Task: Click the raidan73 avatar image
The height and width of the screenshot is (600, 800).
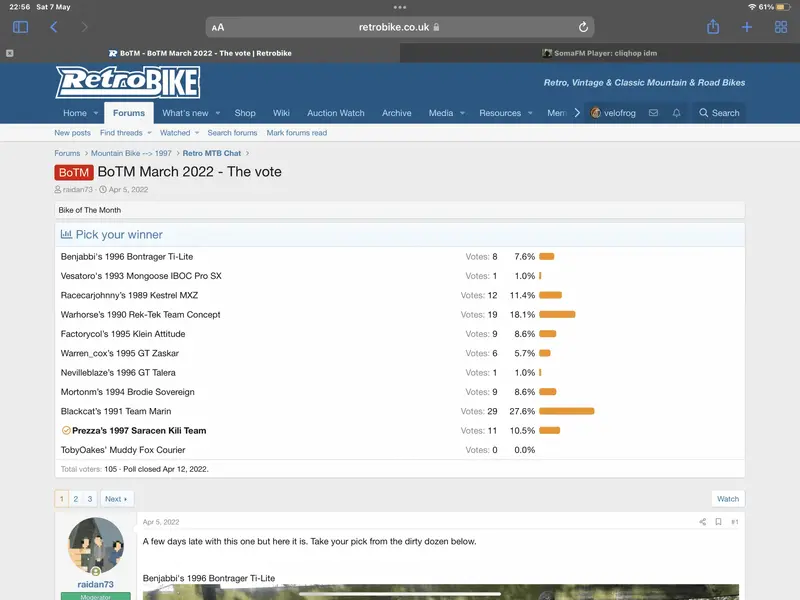Action: tap(95, 545)
